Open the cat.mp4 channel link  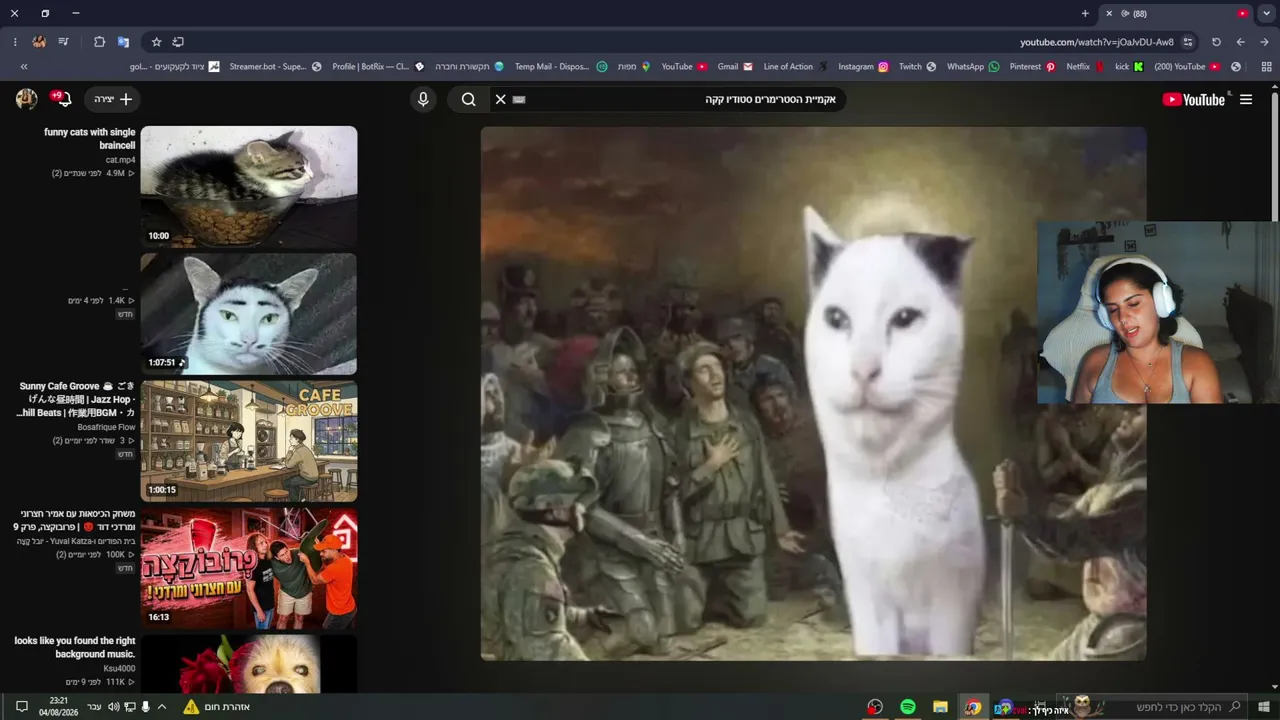[x=120, y=160]
